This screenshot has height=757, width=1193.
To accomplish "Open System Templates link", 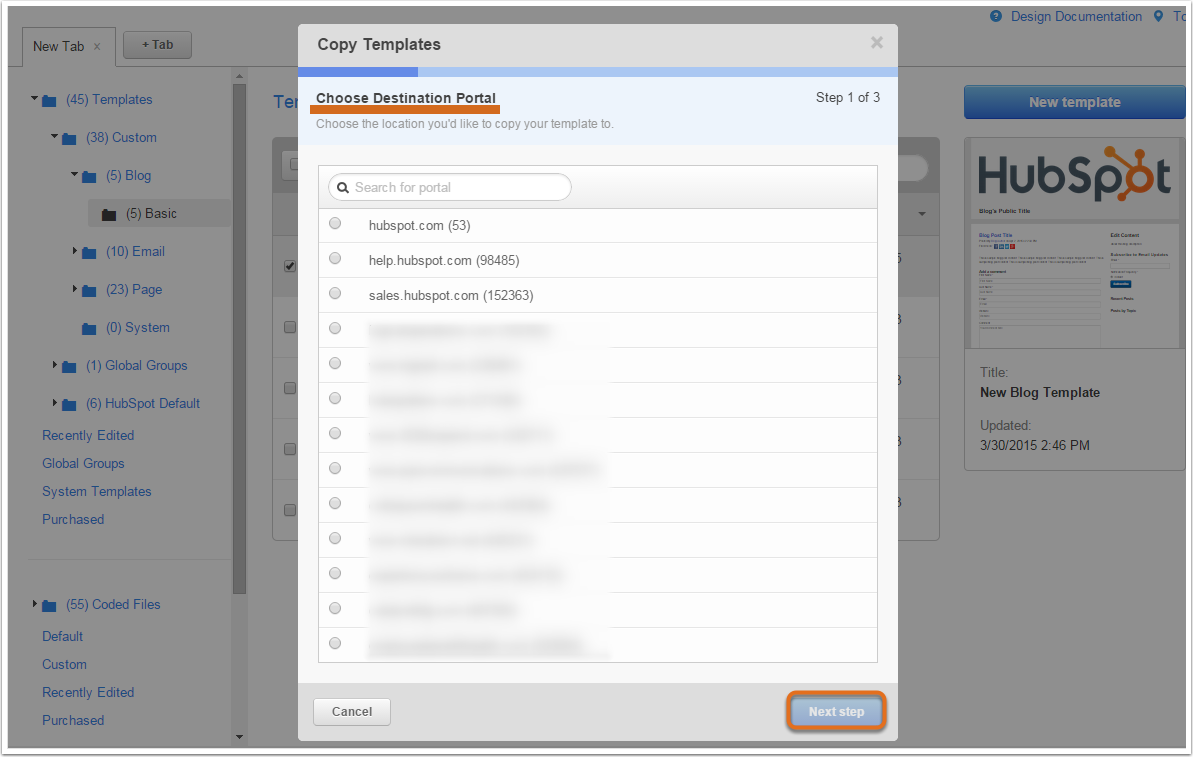I will tap(97, 491).
